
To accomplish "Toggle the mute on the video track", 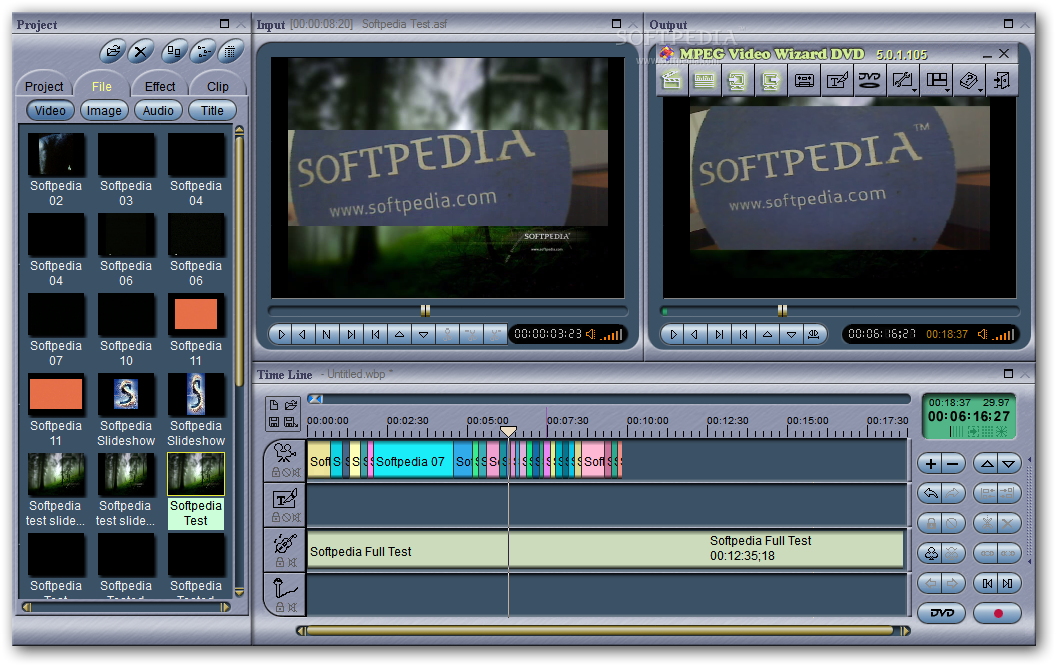I will coord(296,473).
